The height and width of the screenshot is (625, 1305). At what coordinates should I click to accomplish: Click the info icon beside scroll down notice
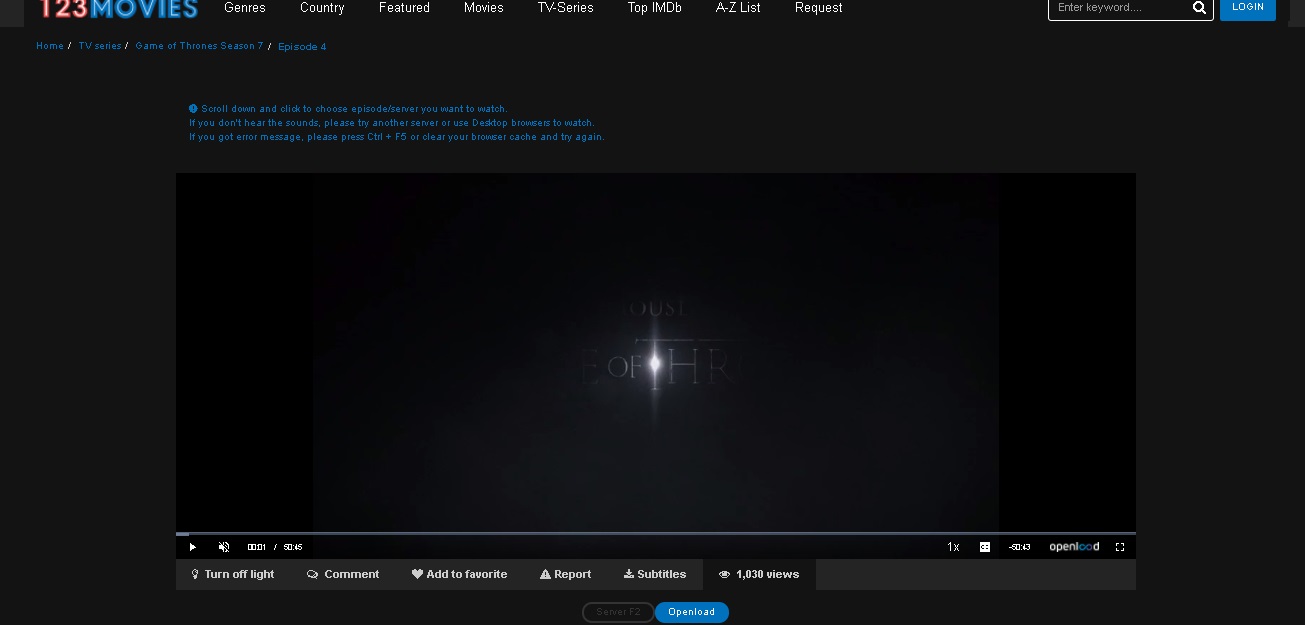point(193,108)
